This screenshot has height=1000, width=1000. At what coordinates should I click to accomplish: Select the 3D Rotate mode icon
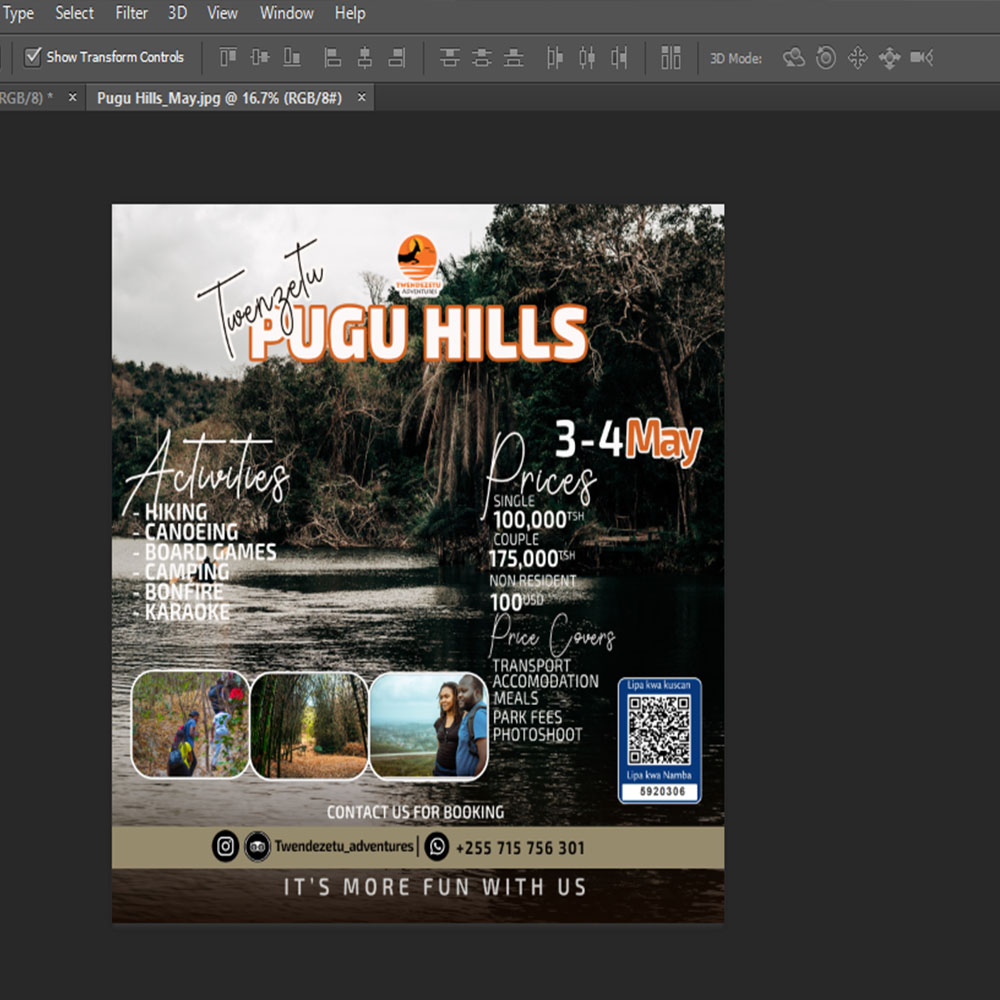pos(794,58)
